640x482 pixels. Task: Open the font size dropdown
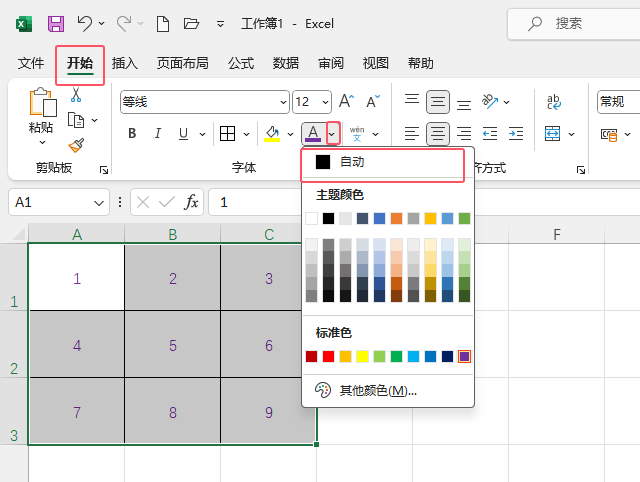pos(325,102)
